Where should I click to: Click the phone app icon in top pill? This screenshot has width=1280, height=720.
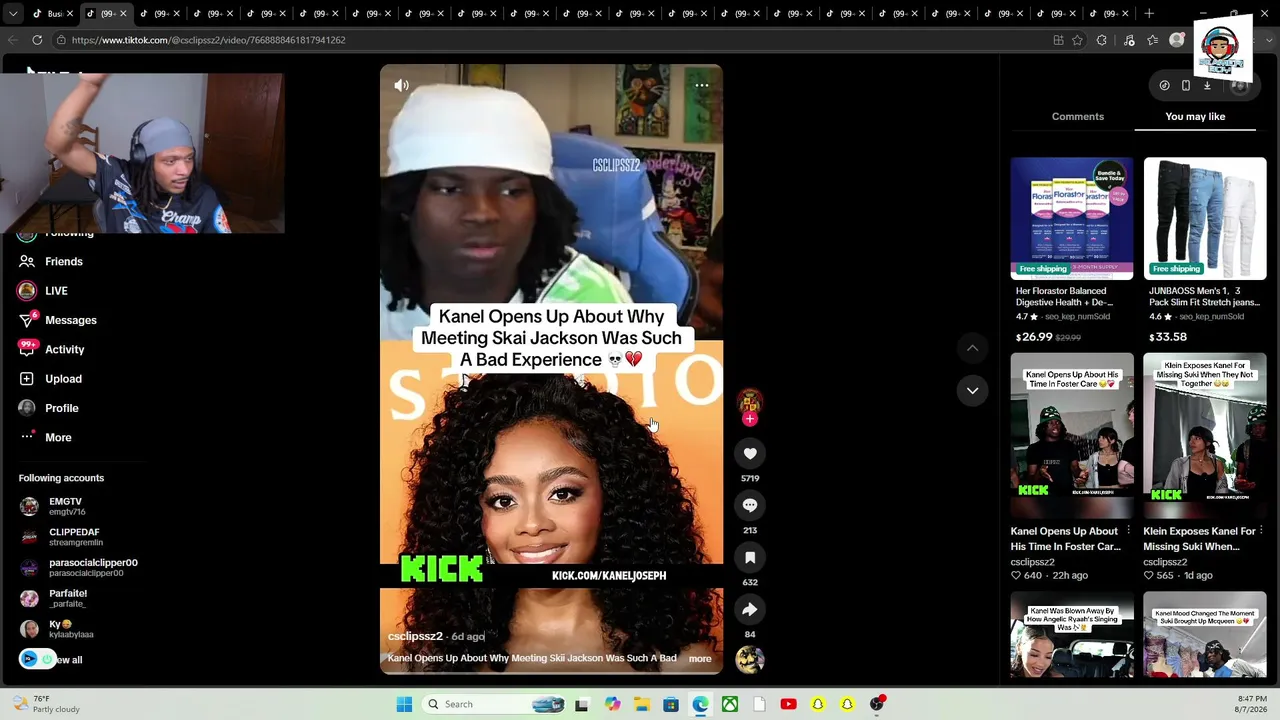point(1186,86)
